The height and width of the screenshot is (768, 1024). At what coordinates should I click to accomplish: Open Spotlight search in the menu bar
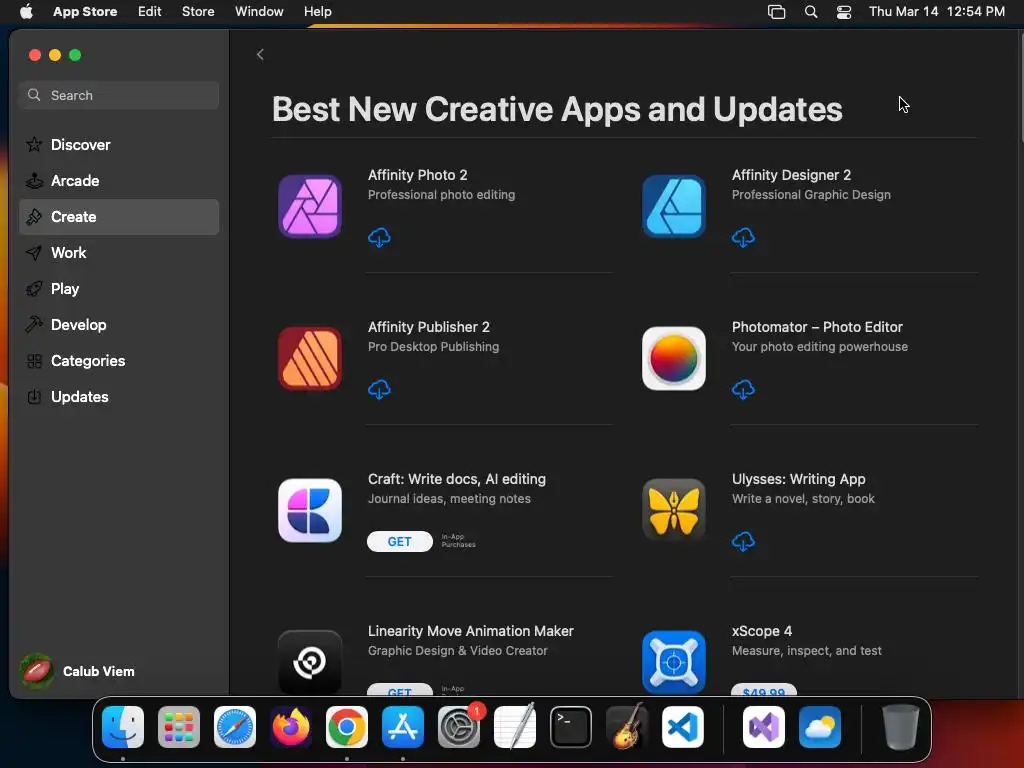(810, 12)
